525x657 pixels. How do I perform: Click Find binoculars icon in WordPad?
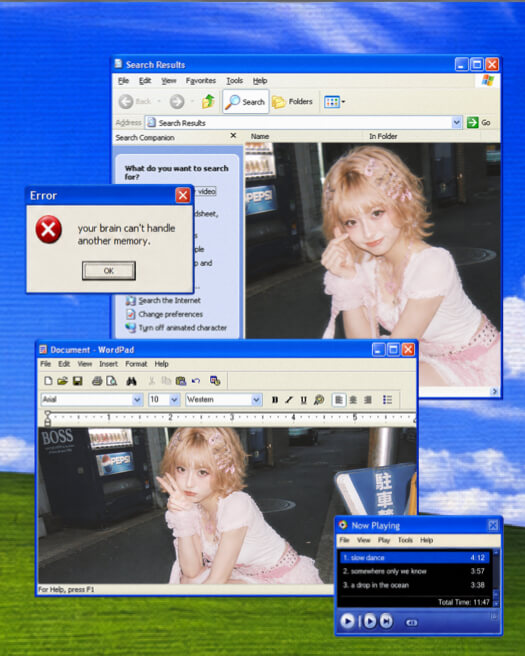click(x=131, y=381)
